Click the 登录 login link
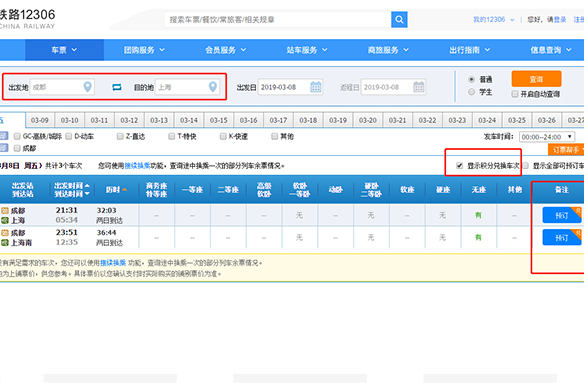This screenshot has width=584, height=383. 560,19
